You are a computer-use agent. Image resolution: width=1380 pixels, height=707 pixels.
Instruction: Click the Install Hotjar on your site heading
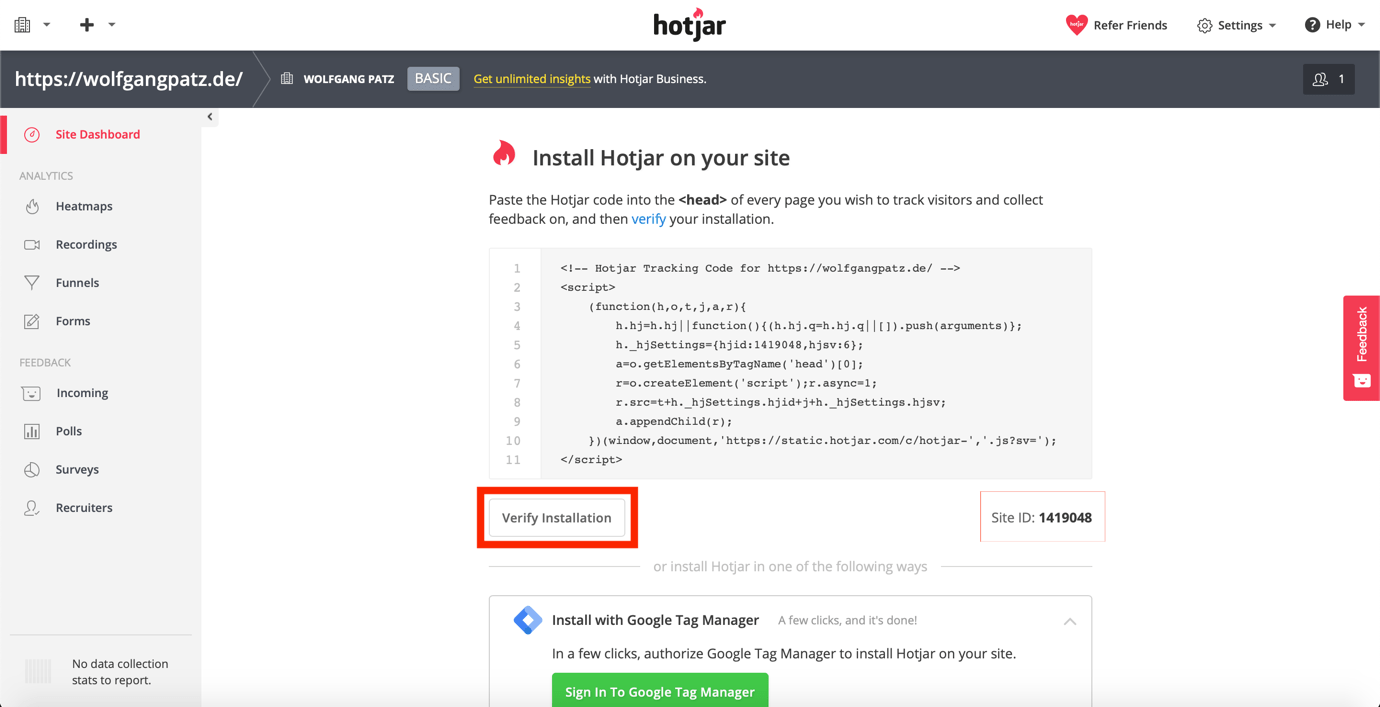pyautogui.click(x=661, y=158)
